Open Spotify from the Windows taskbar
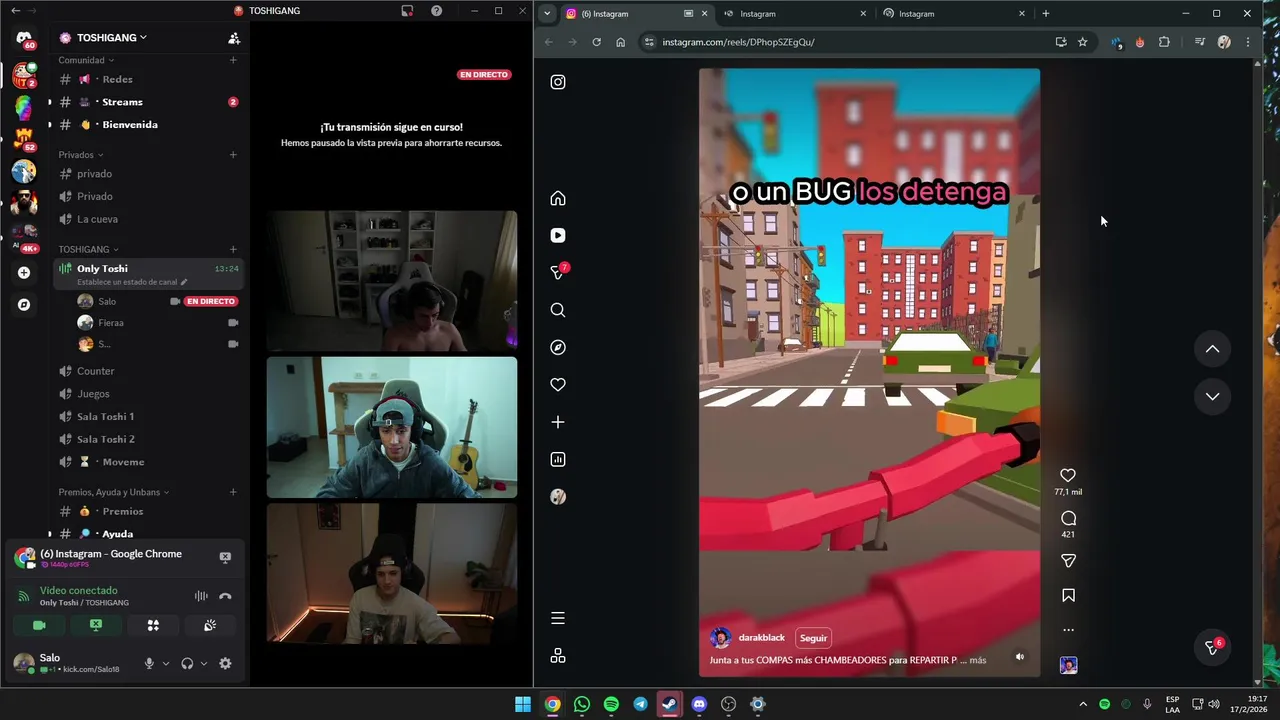 coord(611,704)
